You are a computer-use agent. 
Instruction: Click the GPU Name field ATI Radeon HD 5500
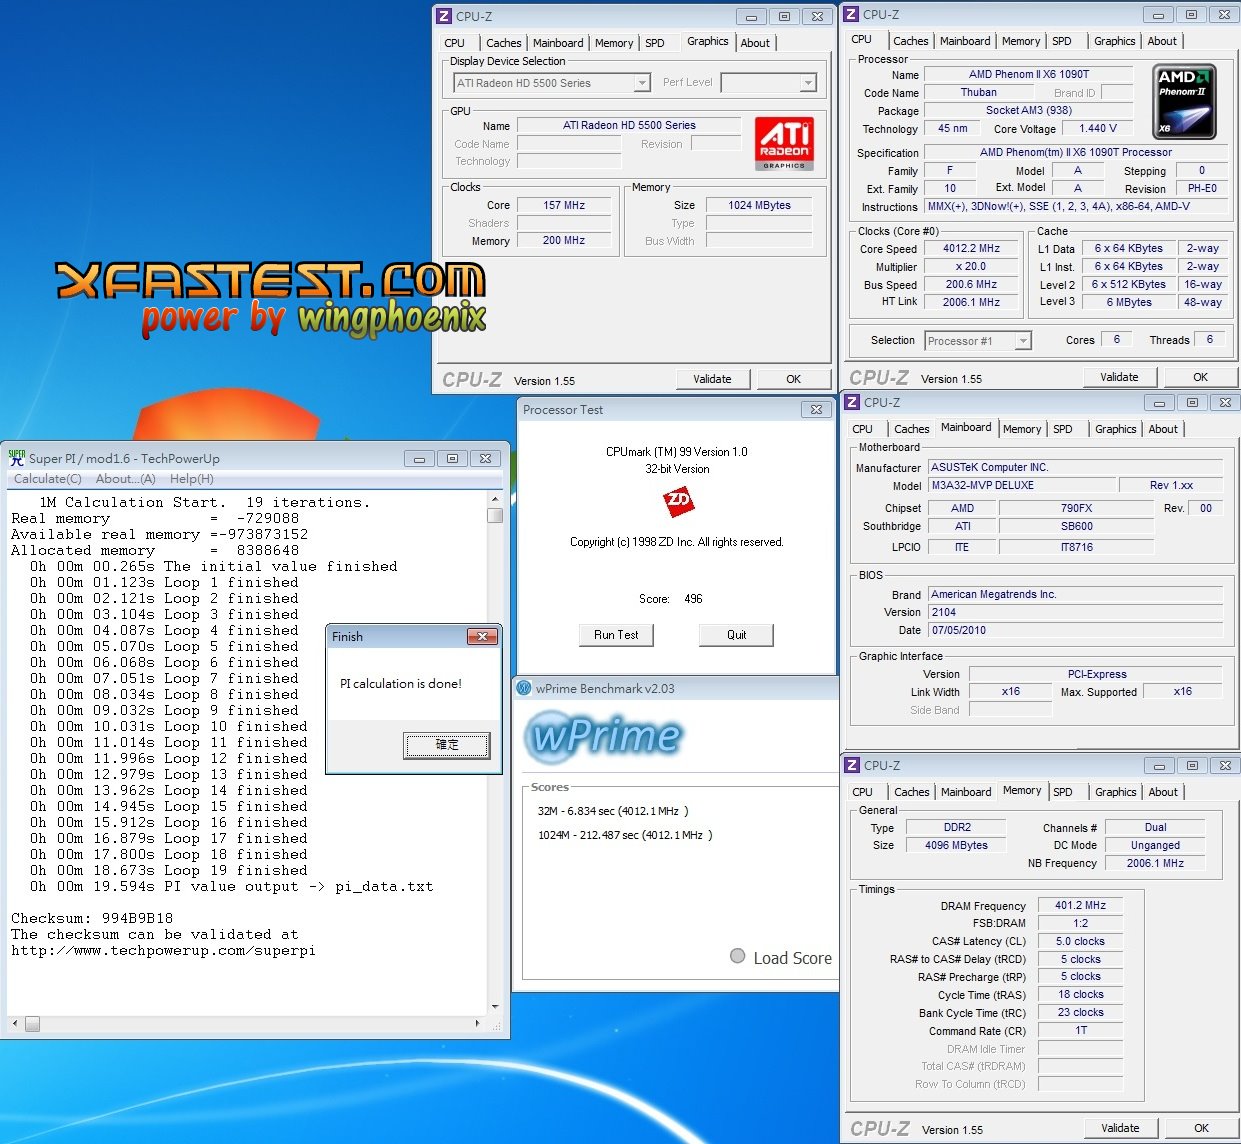tap(629, 126)
